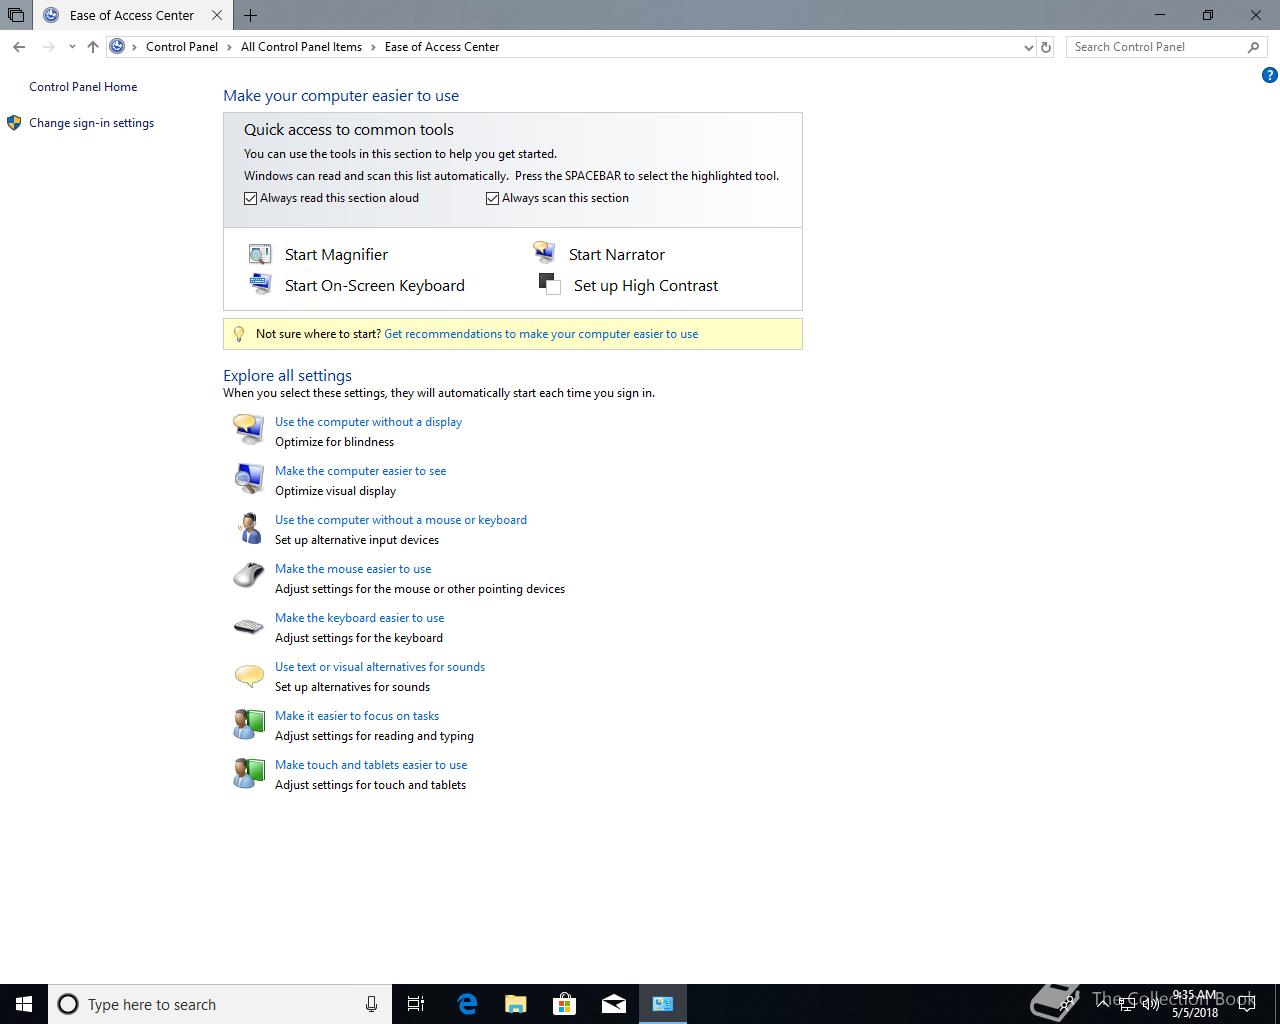Add a new tab with the plus button

pos(251,15)
